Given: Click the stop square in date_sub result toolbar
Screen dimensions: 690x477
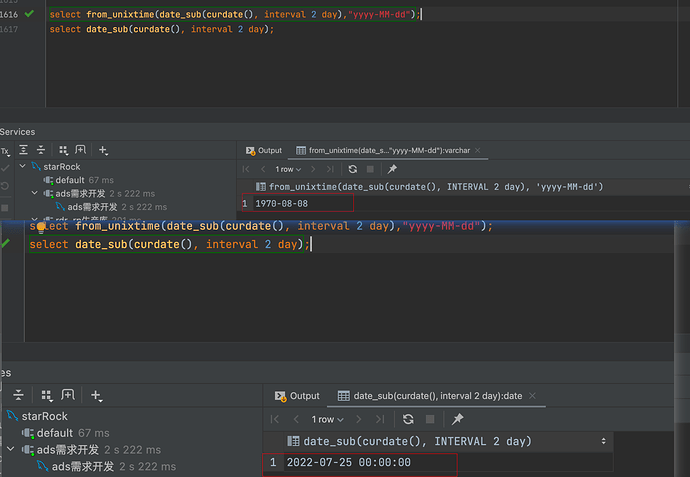Looking at the screenshot, I should [x=430, y=419].
